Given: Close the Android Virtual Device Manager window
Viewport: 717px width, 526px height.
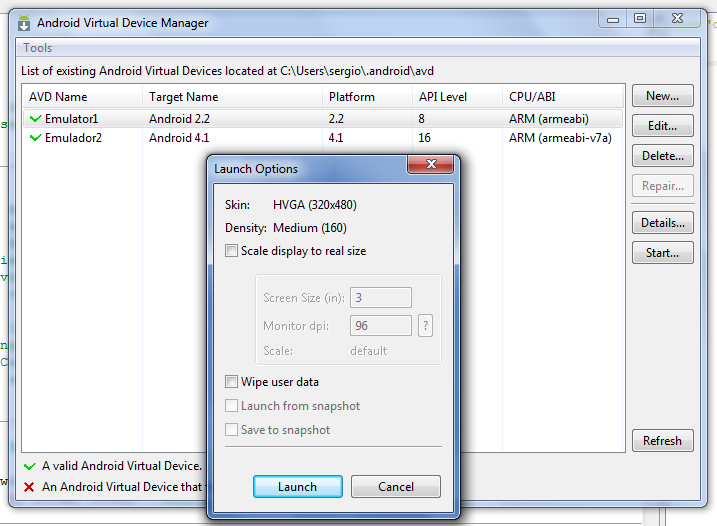Looking at the screenshot, I should click(x=677, y=19).
